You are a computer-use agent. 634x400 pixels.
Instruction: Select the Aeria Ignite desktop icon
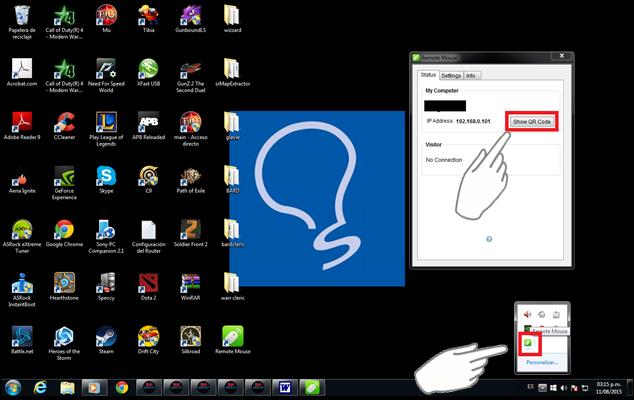(22, 180)
